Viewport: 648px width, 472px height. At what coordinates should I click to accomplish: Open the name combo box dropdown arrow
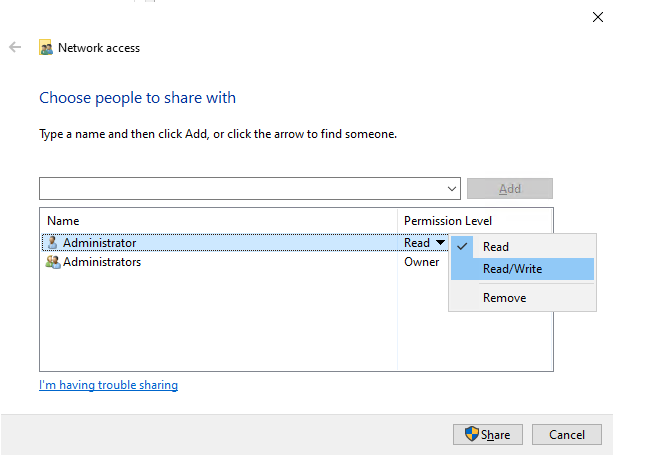point(452,189)
